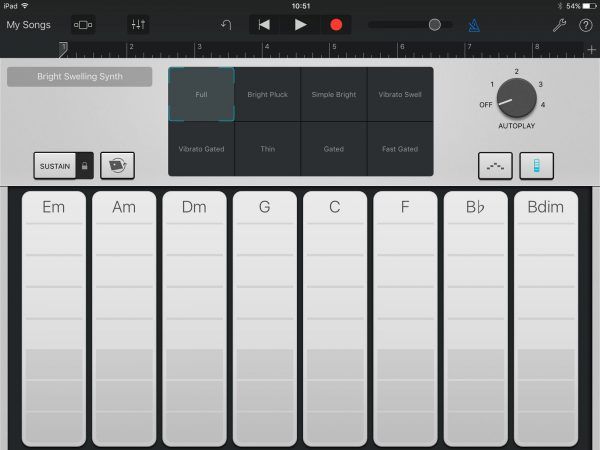The width and height of the screenshot is (600, 450).
Task: Add song section with plus icon
Action: [x=592, y=50]
